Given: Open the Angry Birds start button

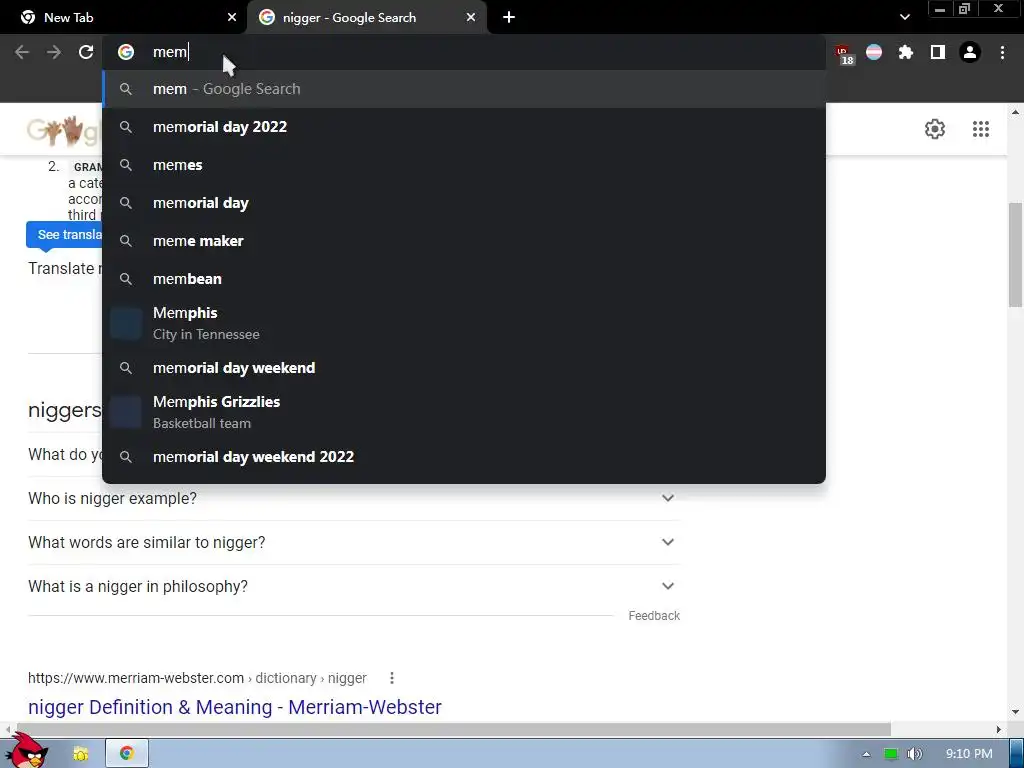Looking at the screenshot, I should point(27,751).
